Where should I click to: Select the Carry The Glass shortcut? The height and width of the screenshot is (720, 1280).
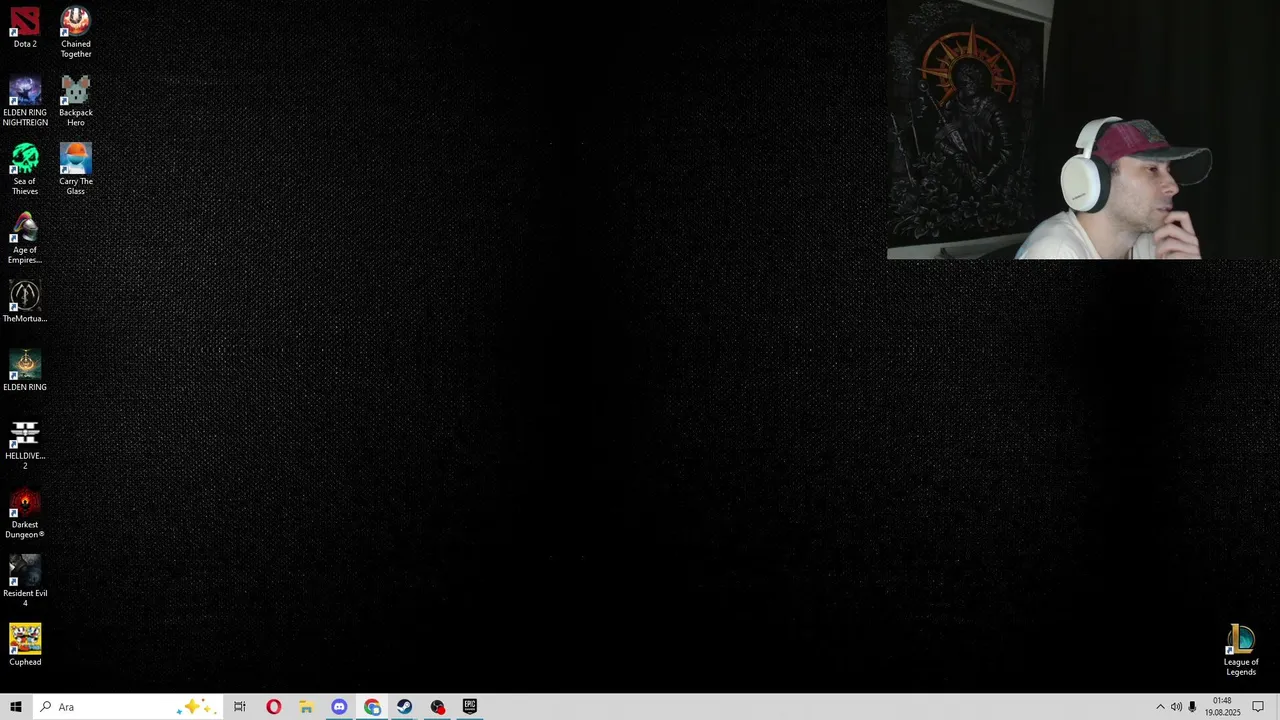click(x=75, y=170)
